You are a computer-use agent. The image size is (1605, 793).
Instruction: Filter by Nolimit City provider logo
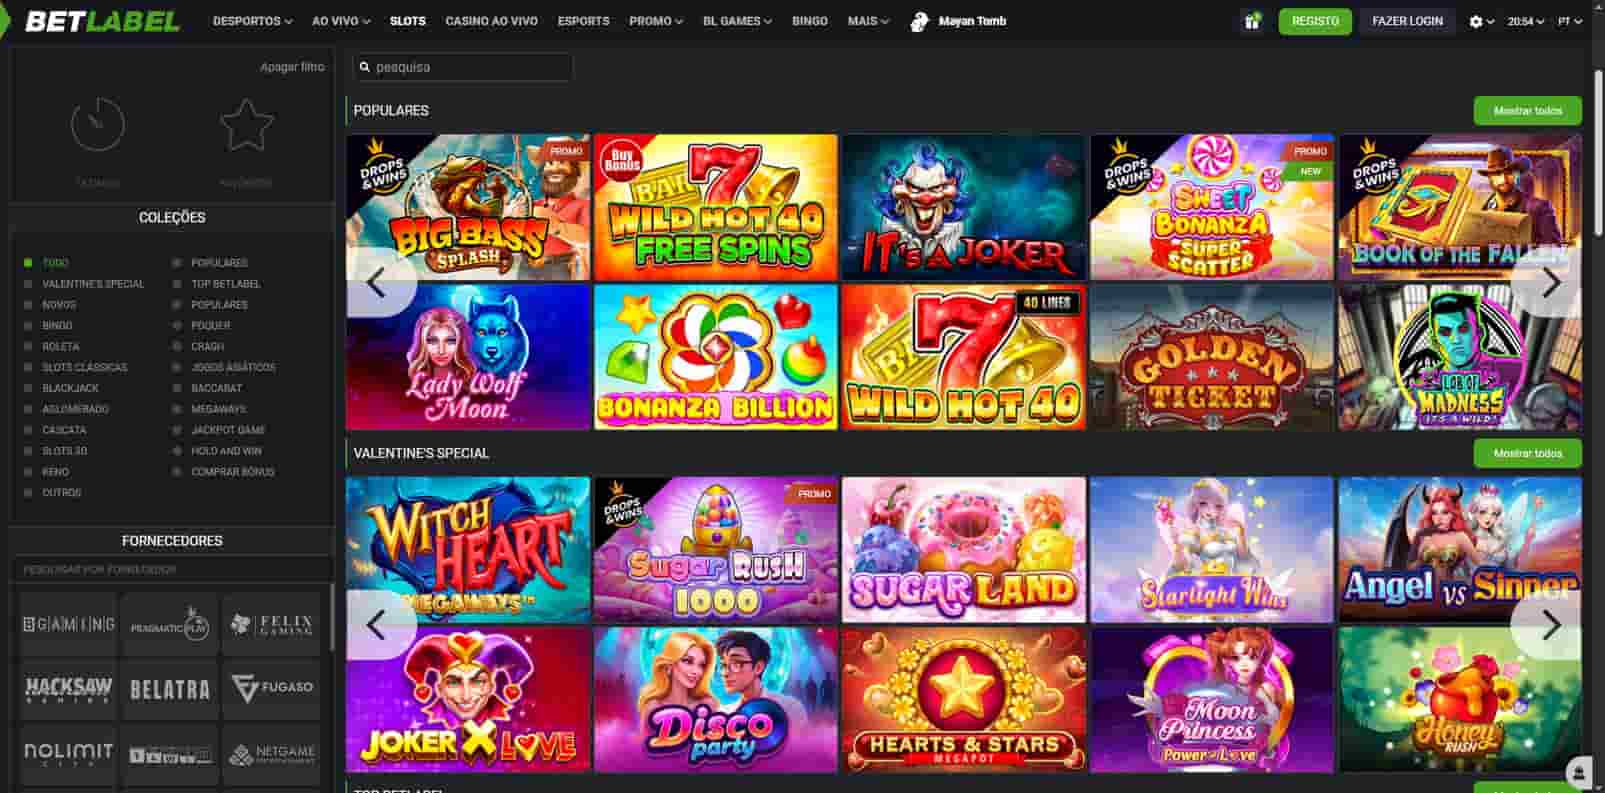(68, 753)
